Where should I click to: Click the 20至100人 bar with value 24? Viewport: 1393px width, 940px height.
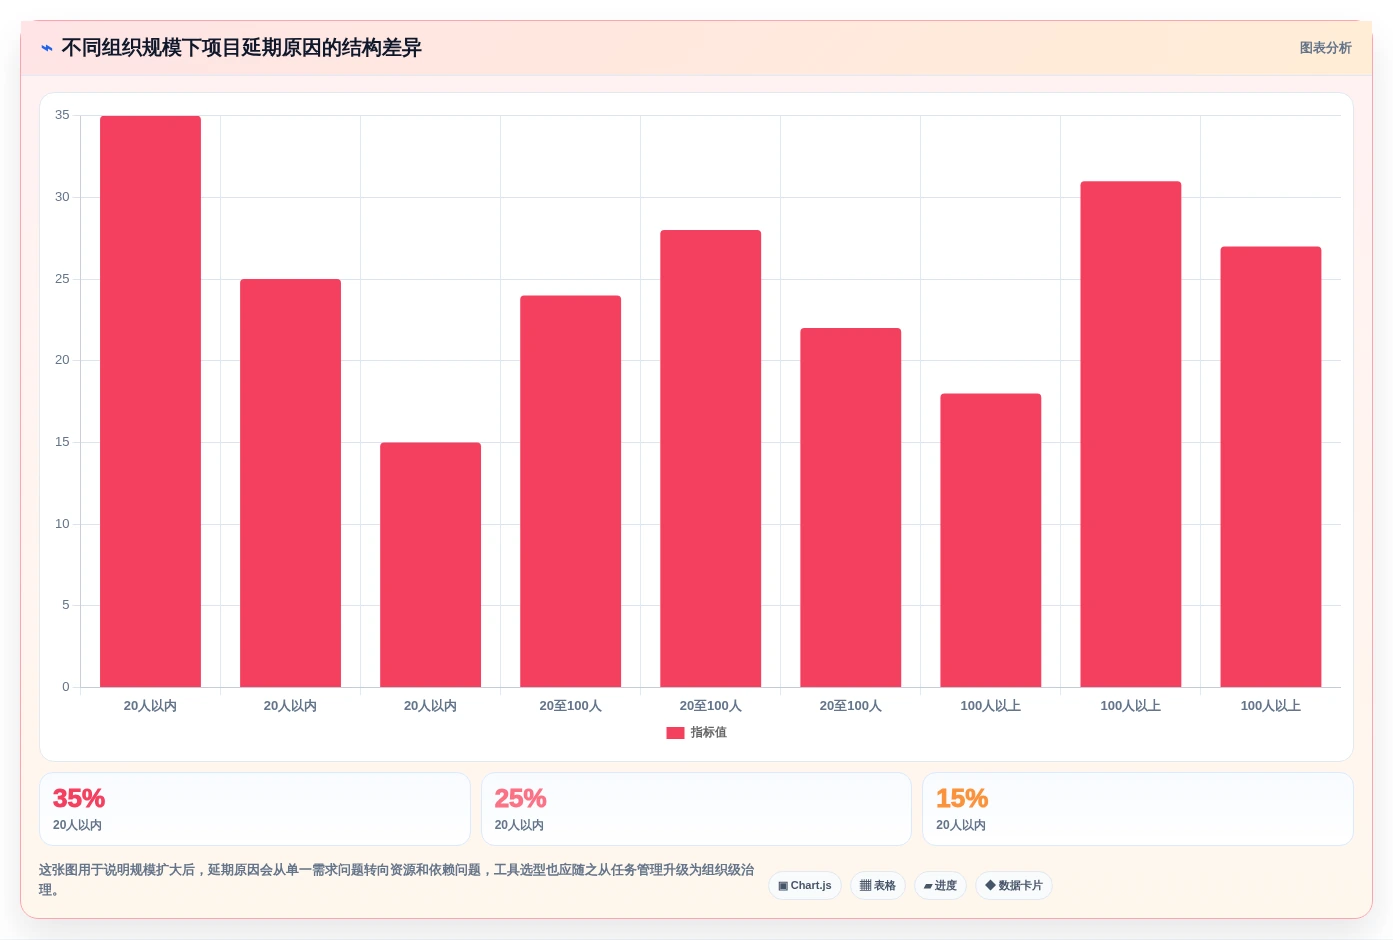point(570,491)
